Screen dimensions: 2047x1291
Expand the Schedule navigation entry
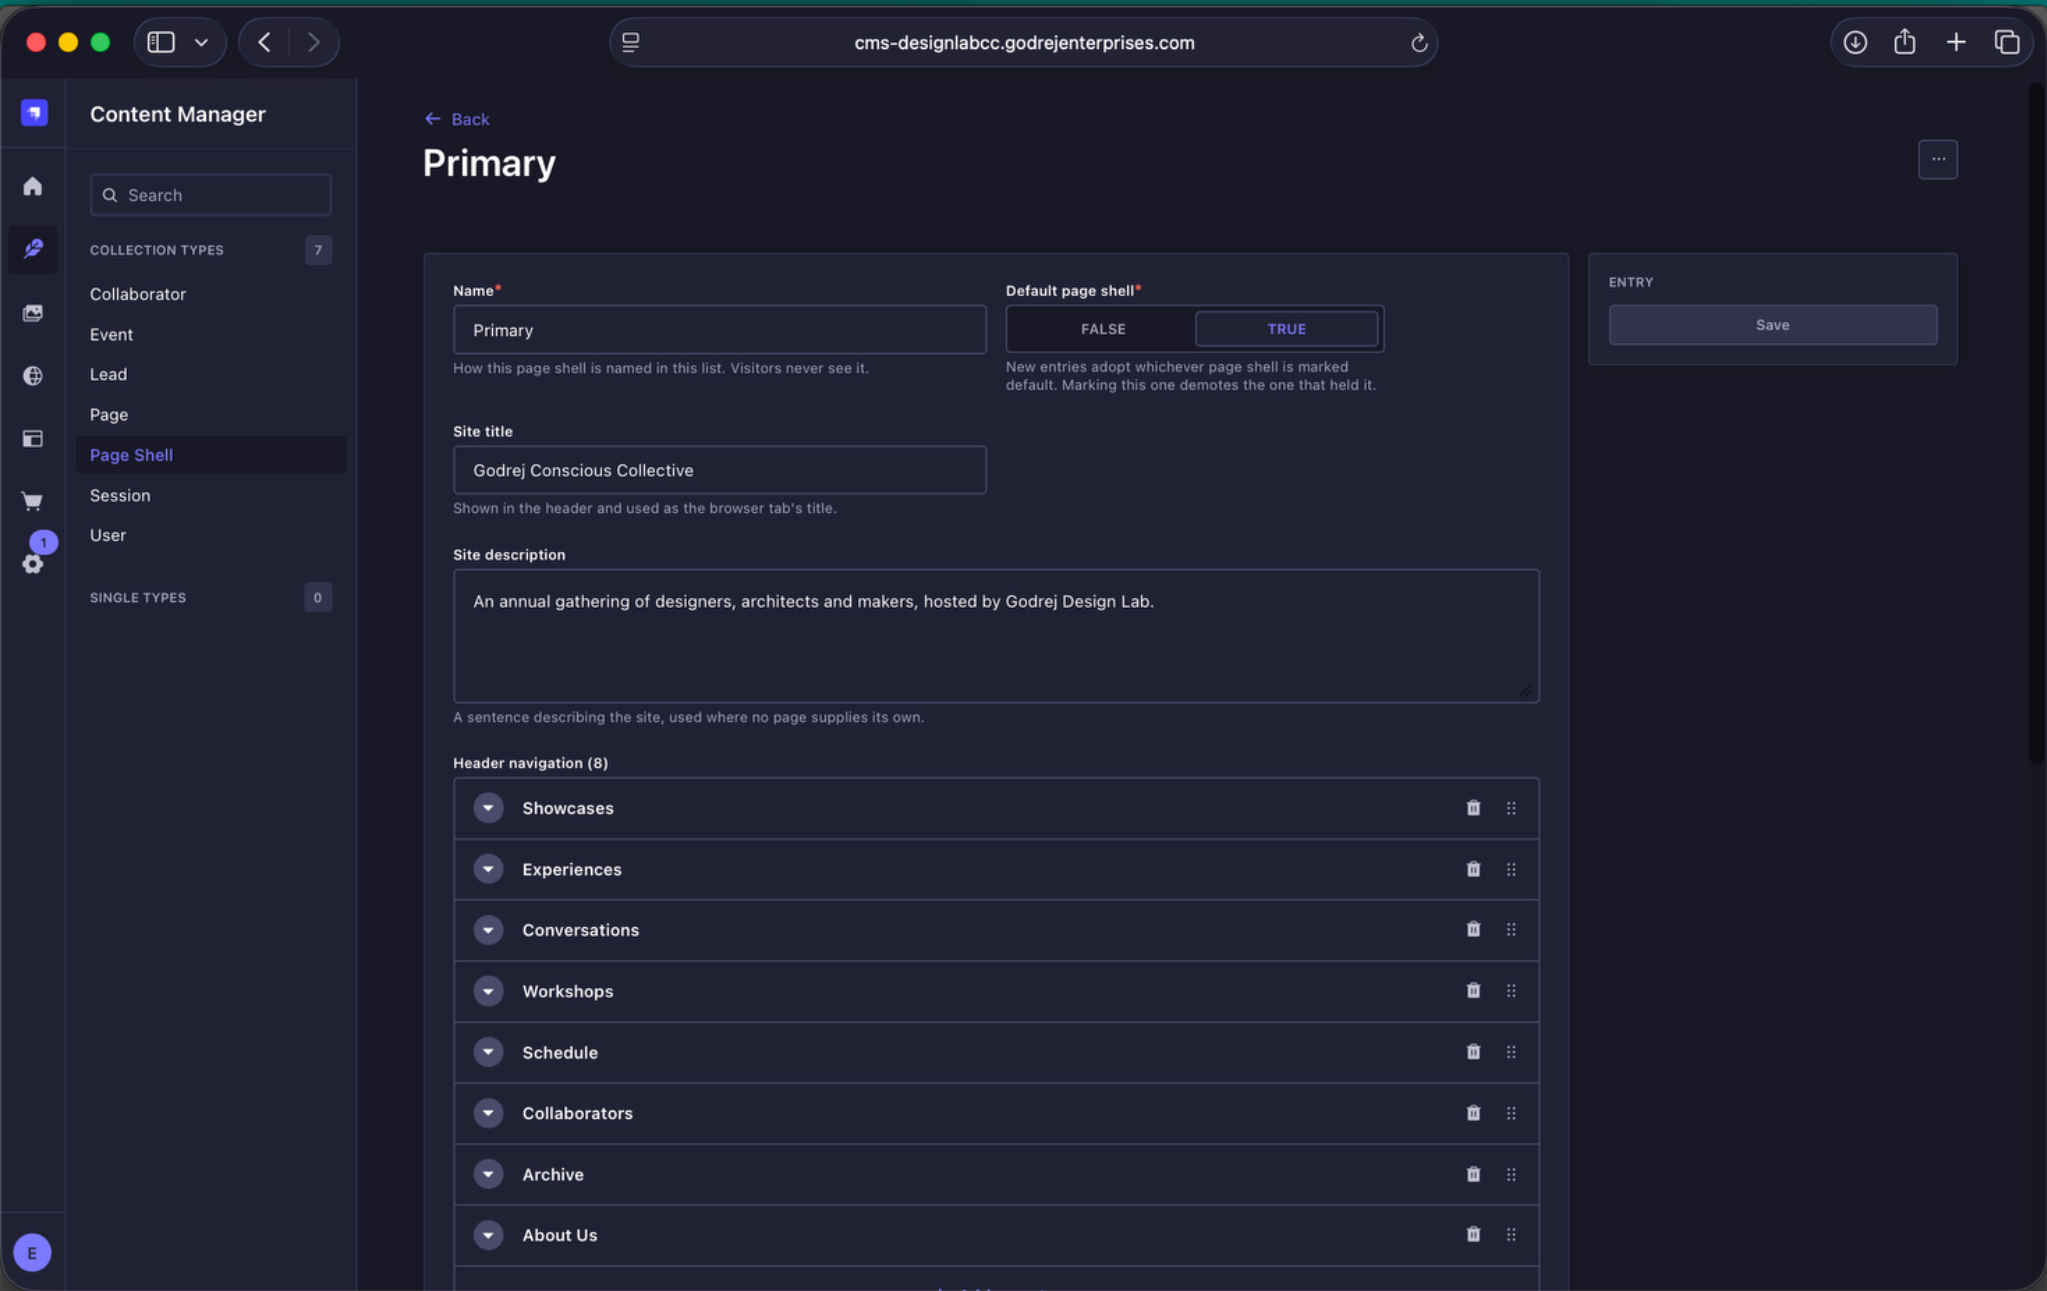click(488, 1052)
